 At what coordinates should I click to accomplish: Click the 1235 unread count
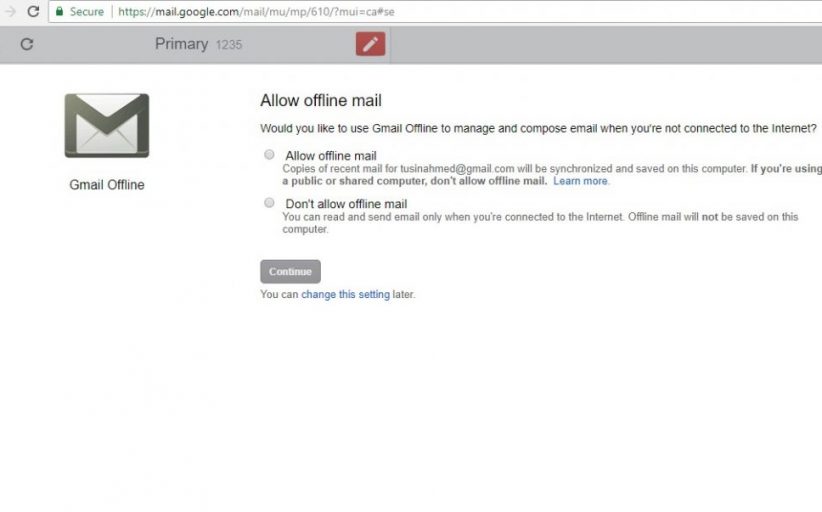tap(229, 45)
